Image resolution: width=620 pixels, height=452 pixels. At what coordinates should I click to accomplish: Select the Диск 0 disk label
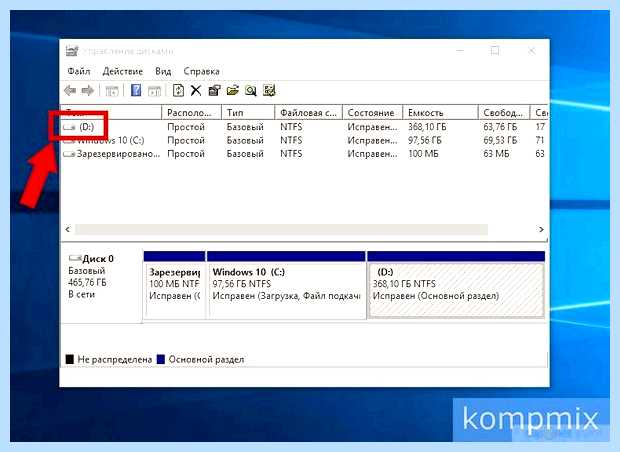coord(98,259)
